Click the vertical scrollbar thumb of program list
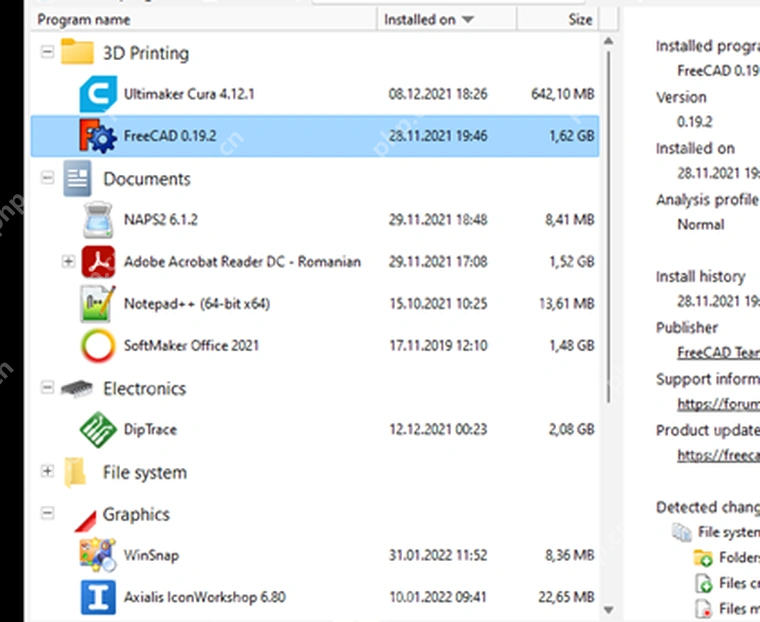The width and height of the screenshot is (760, 622). 609,226
